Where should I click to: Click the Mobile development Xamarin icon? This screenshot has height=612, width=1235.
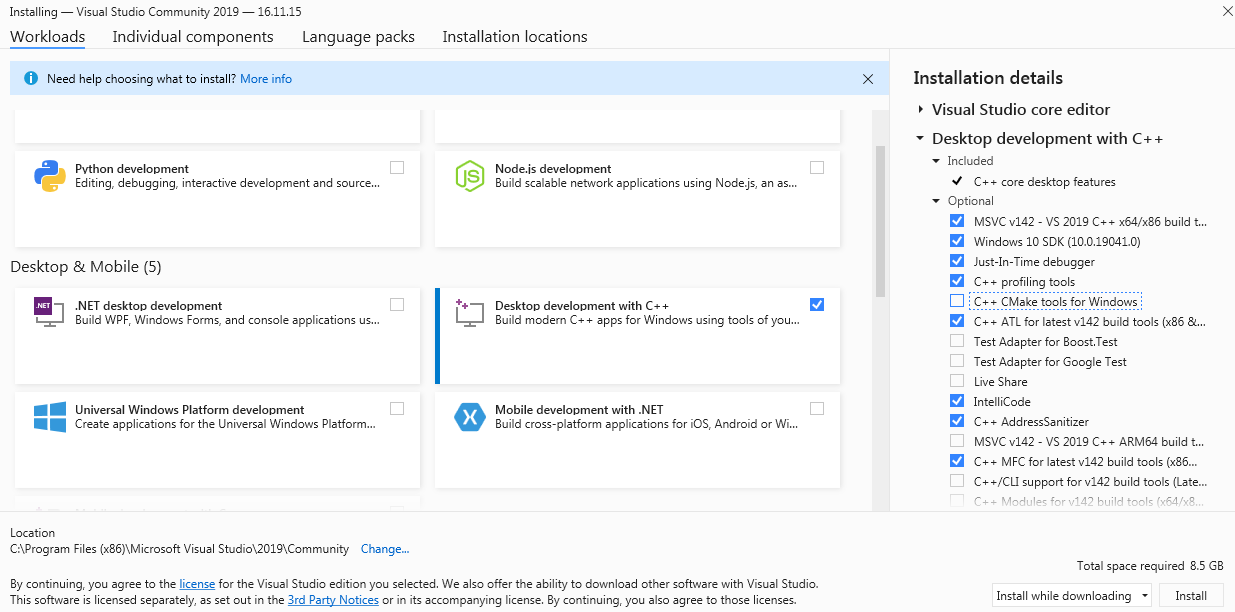click(469, 416)
